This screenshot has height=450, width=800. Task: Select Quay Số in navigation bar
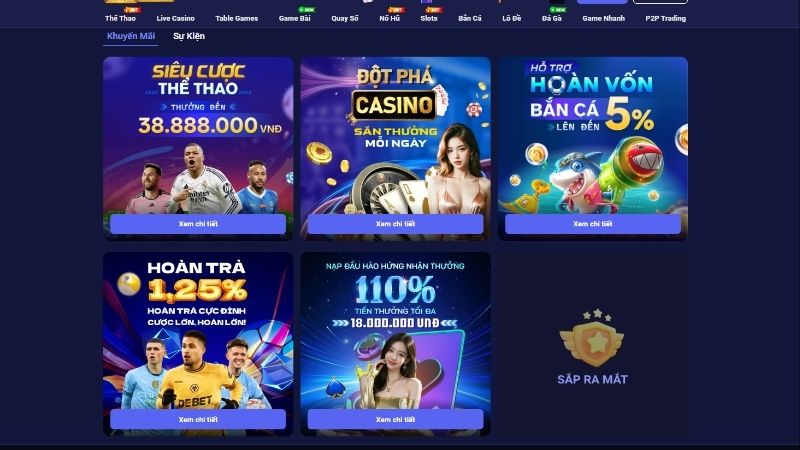point(344,18)
